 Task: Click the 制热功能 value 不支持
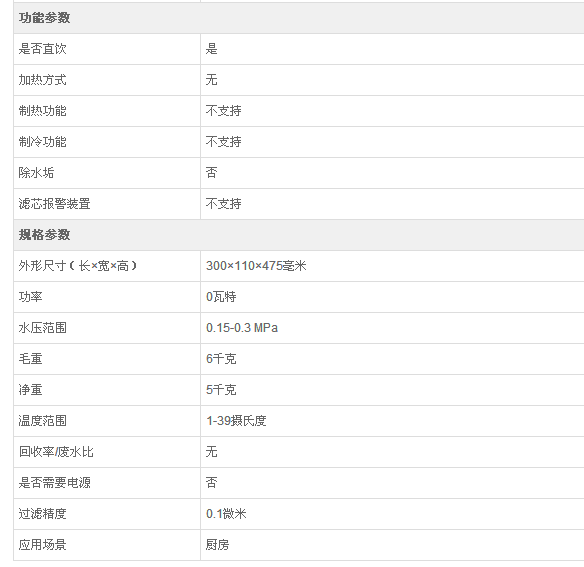[x=223, y=111]
